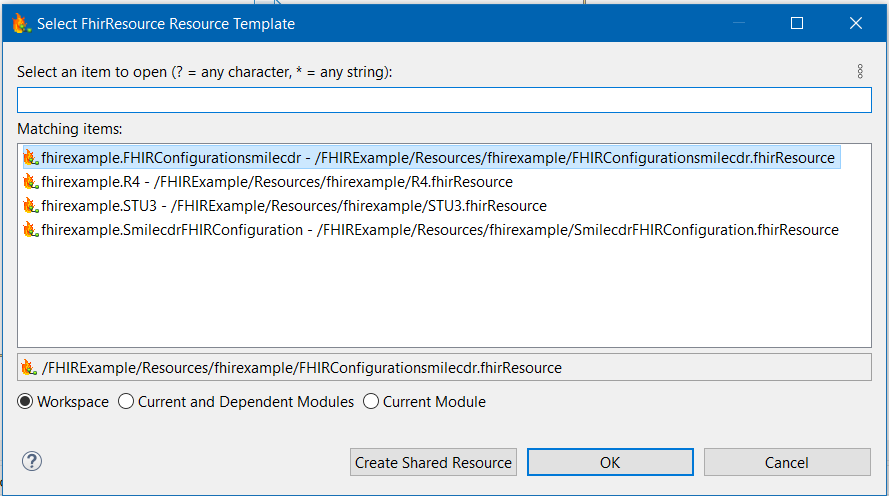This screenshot has height=496, width=889.
Task: Confirm selection with the OK button
Action: [610, 462]
